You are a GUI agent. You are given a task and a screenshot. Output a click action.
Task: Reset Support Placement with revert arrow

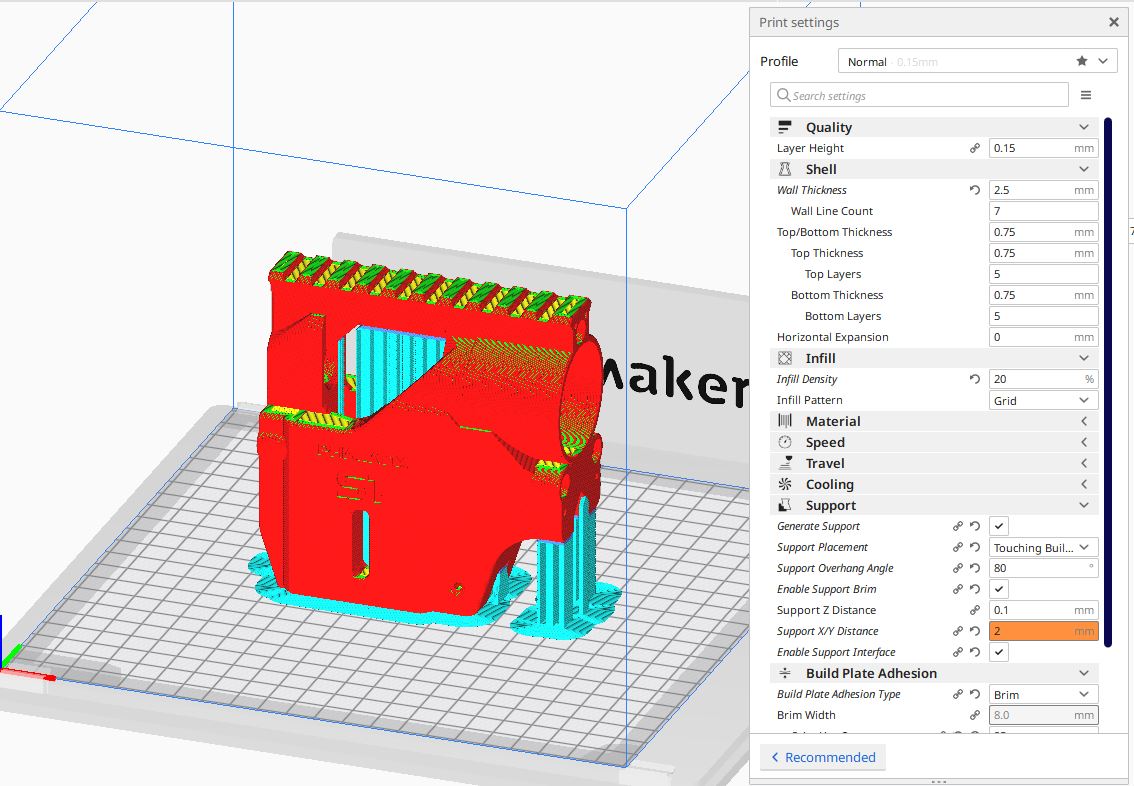point(975,547)
